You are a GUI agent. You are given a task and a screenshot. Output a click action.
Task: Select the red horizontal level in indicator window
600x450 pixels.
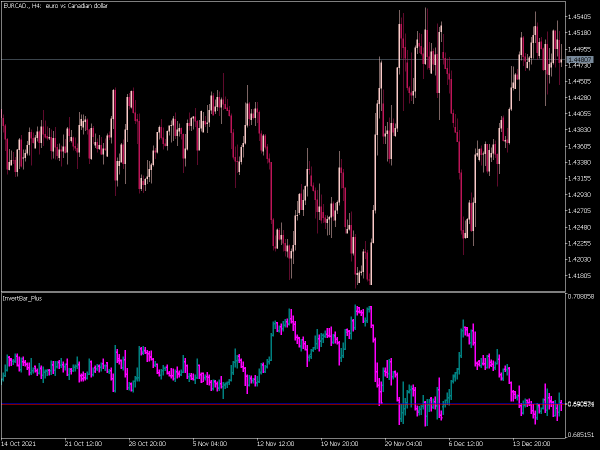(x=283, y=404)
